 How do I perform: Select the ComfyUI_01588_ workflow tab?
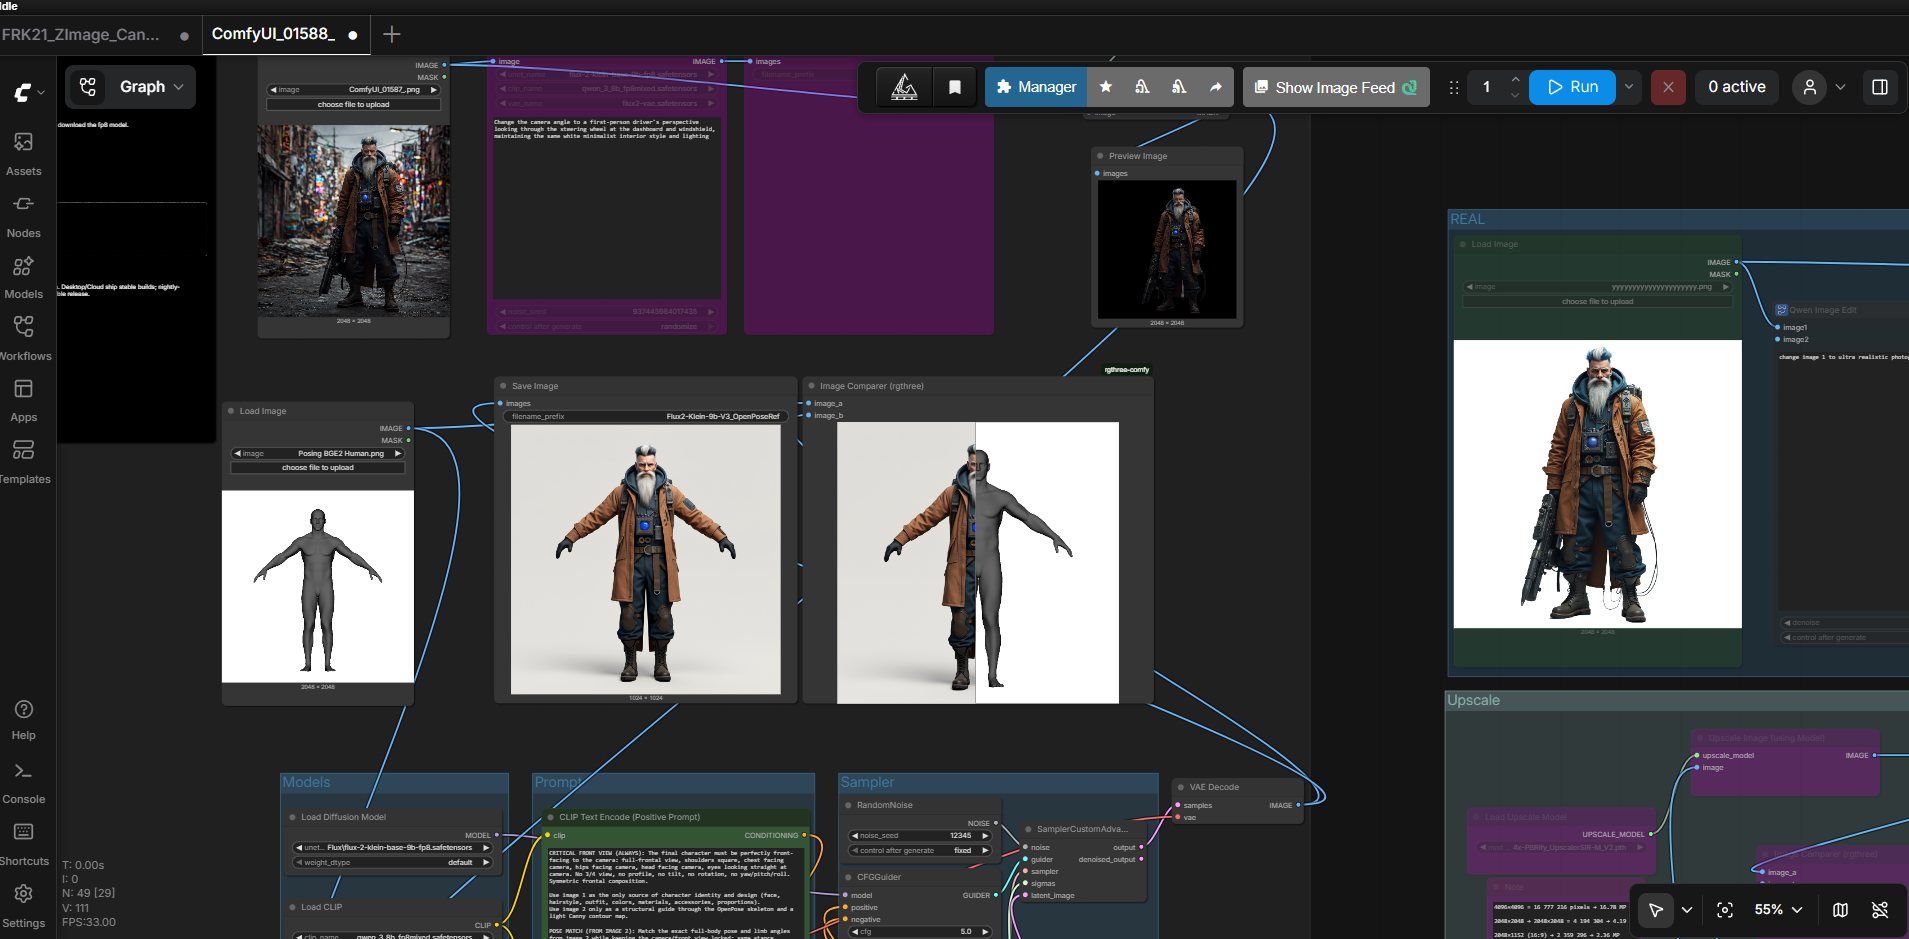(x=273, y=34)
